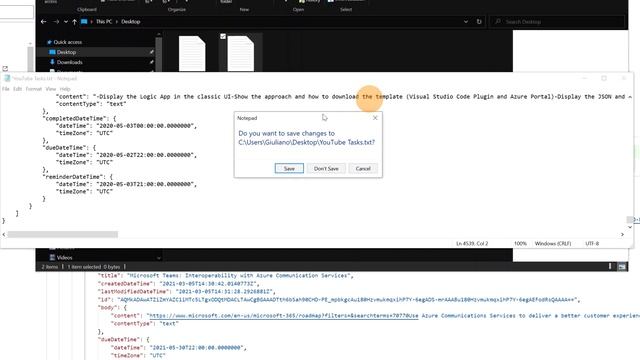Open recent locations dropdown in File Explorer

coord(66,22)
